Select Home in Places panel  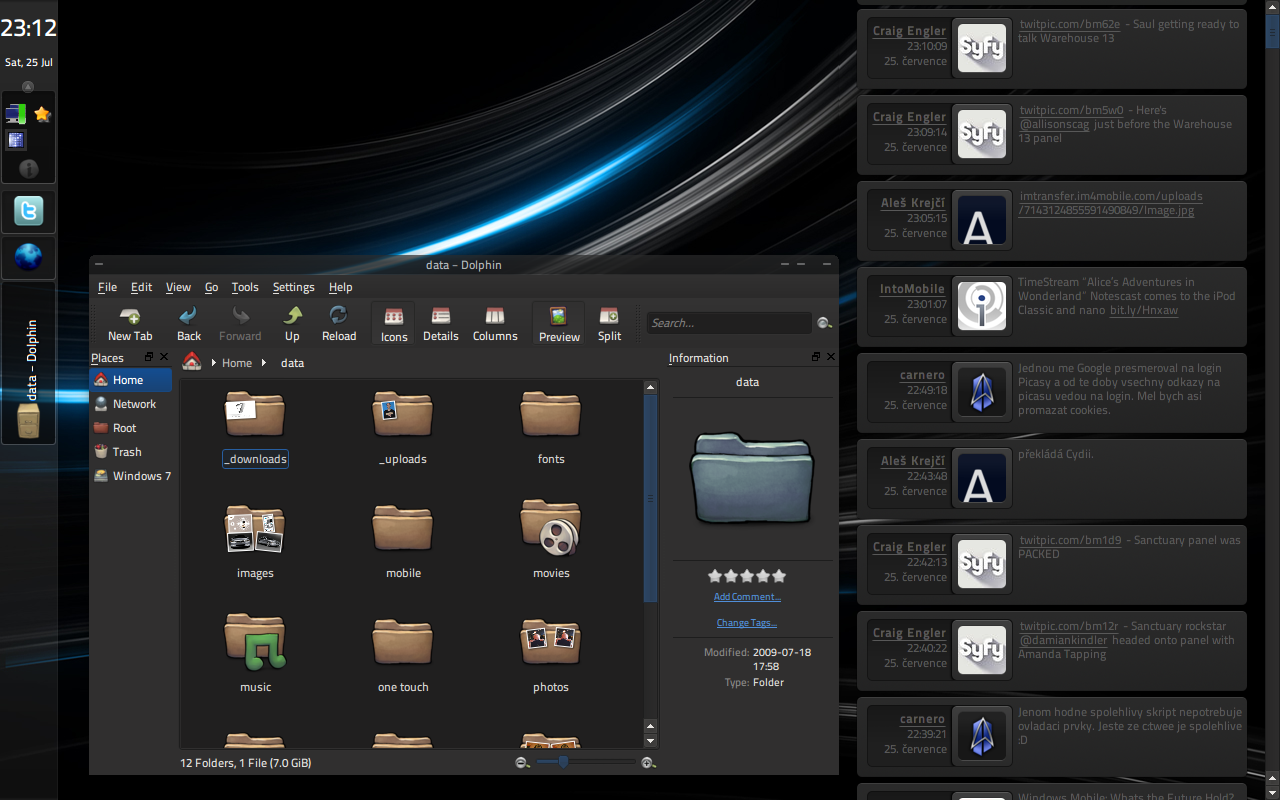(131, 380)
